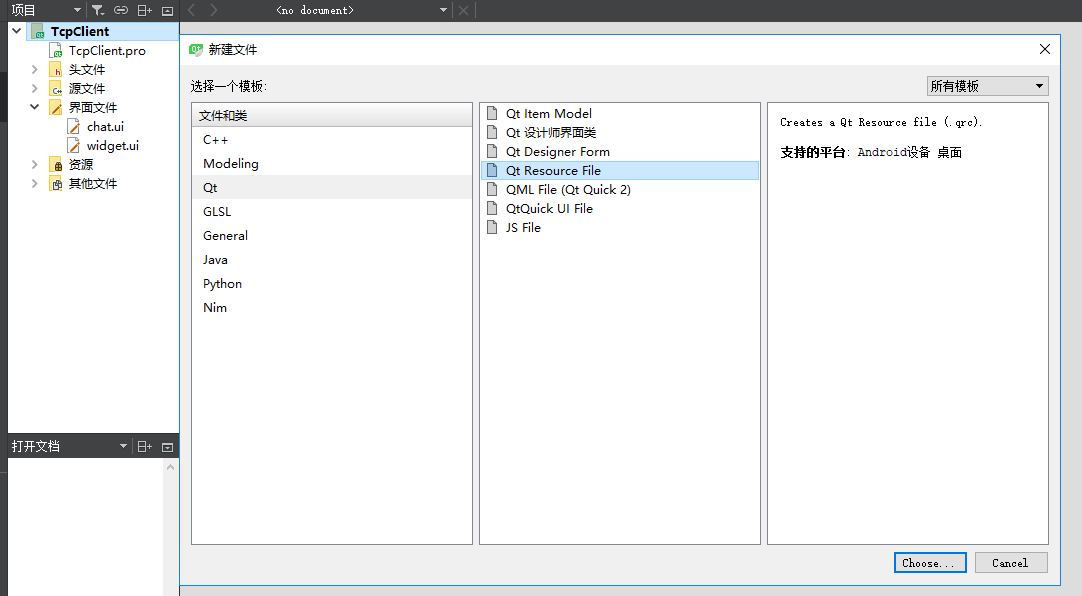
Task: Go forward with the right arrow
Action: coord(214,10)
